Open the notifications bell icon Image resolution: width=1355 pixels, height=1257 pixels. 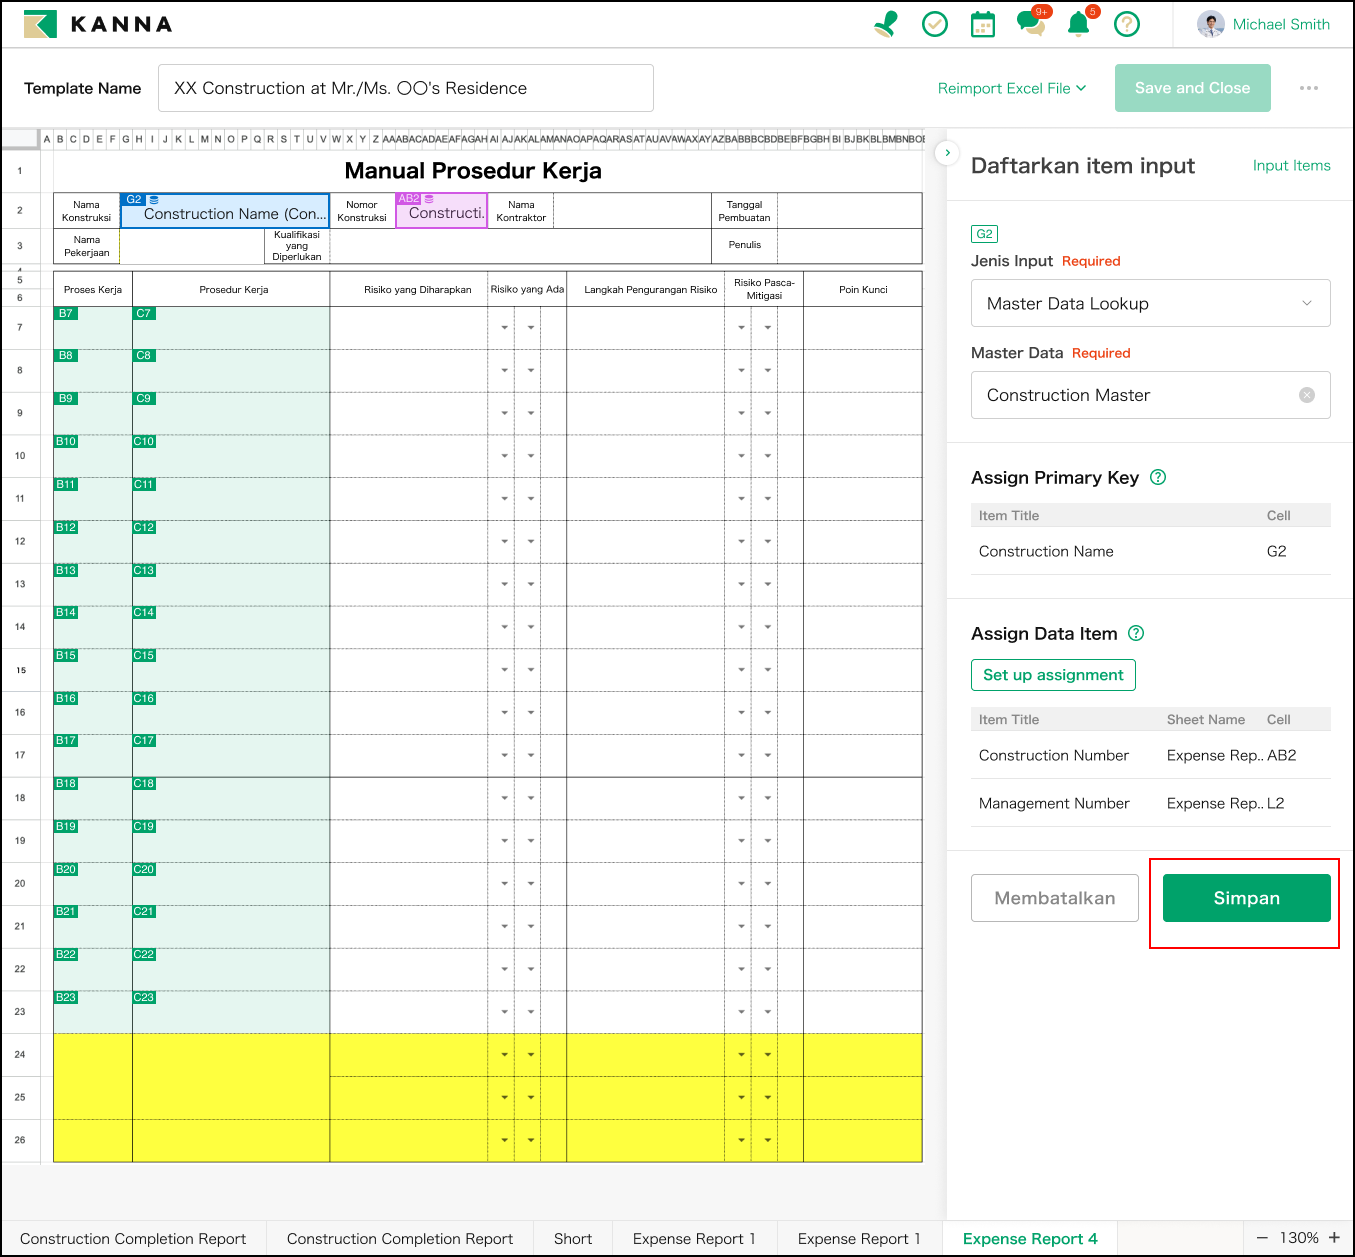coord(1078,24)
